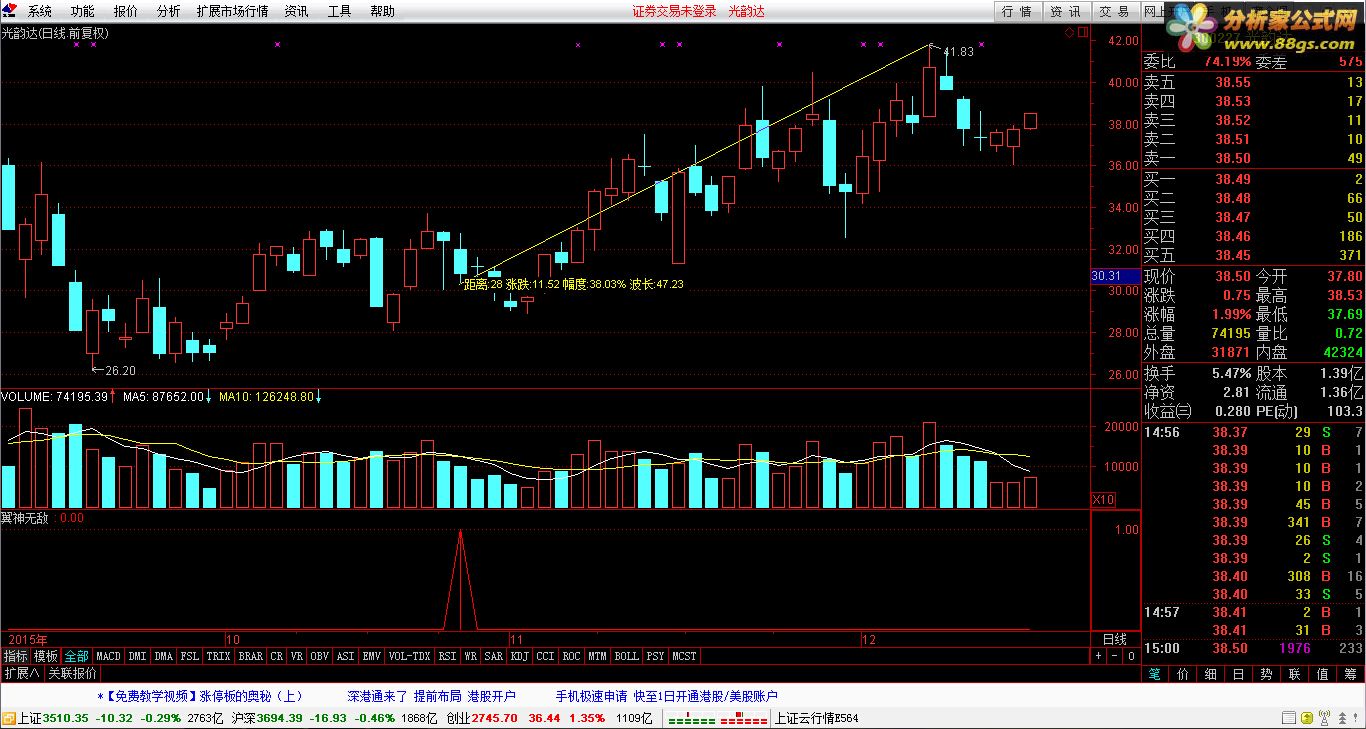Open the 关联报价 tab
Screen dimensions: 1366x729
point(72,673)
